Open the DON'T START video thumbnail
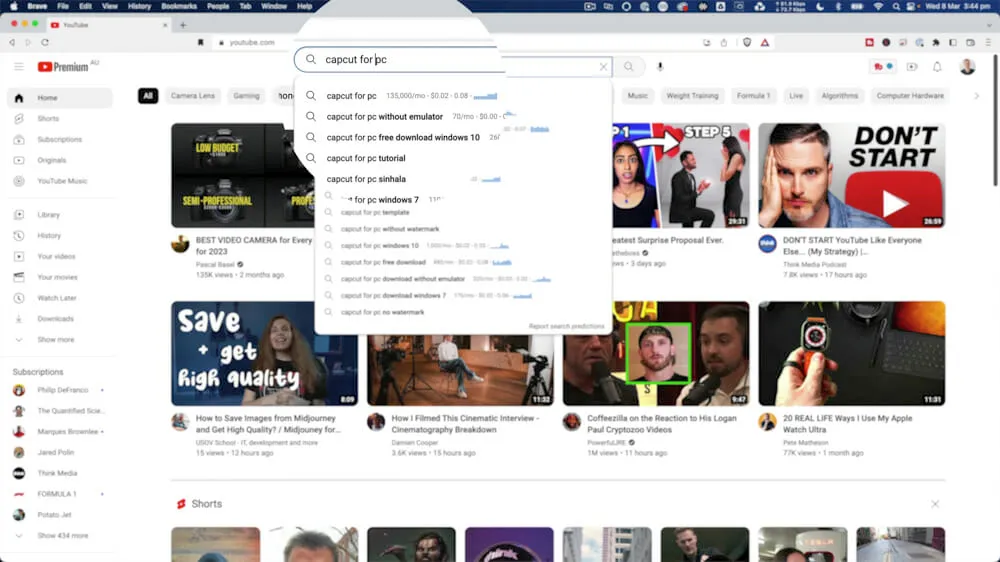The height and width of the screenshot is (562, 1000). coord(851,175)
